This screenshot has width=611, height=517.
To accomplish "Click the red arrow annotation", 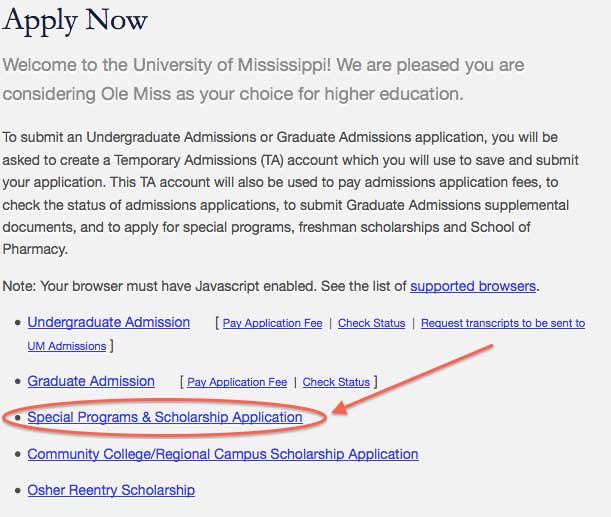I will pos(413,379).
